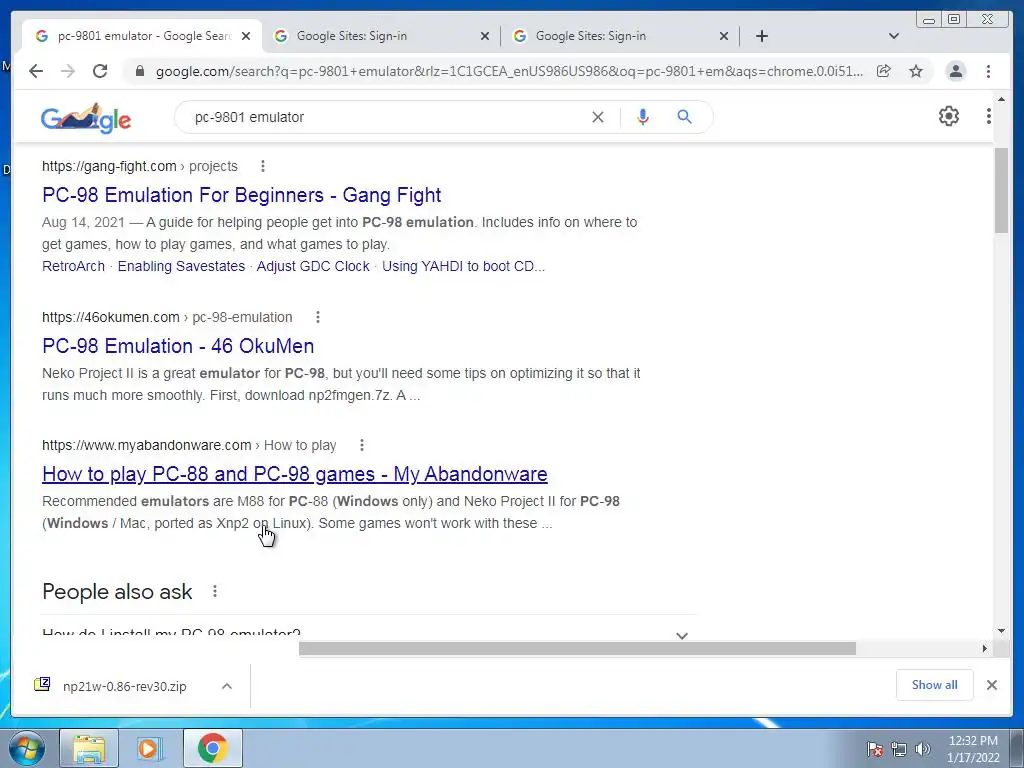
Task: Open more options for gang-fight.com result
Action: coord(263,166)
